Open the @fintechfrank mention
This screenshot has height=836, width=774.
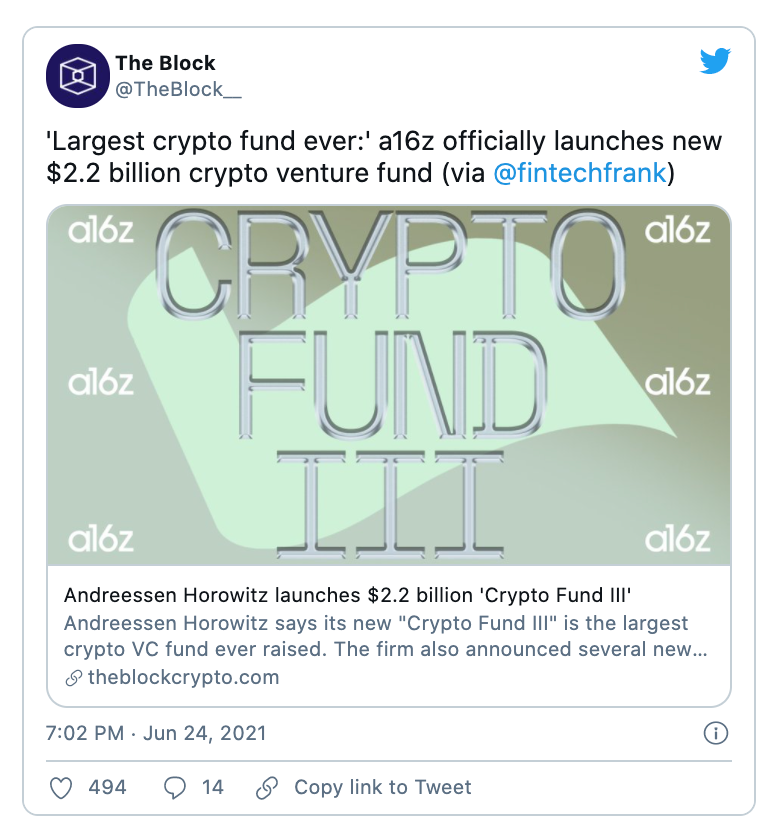tap(579, 173)
